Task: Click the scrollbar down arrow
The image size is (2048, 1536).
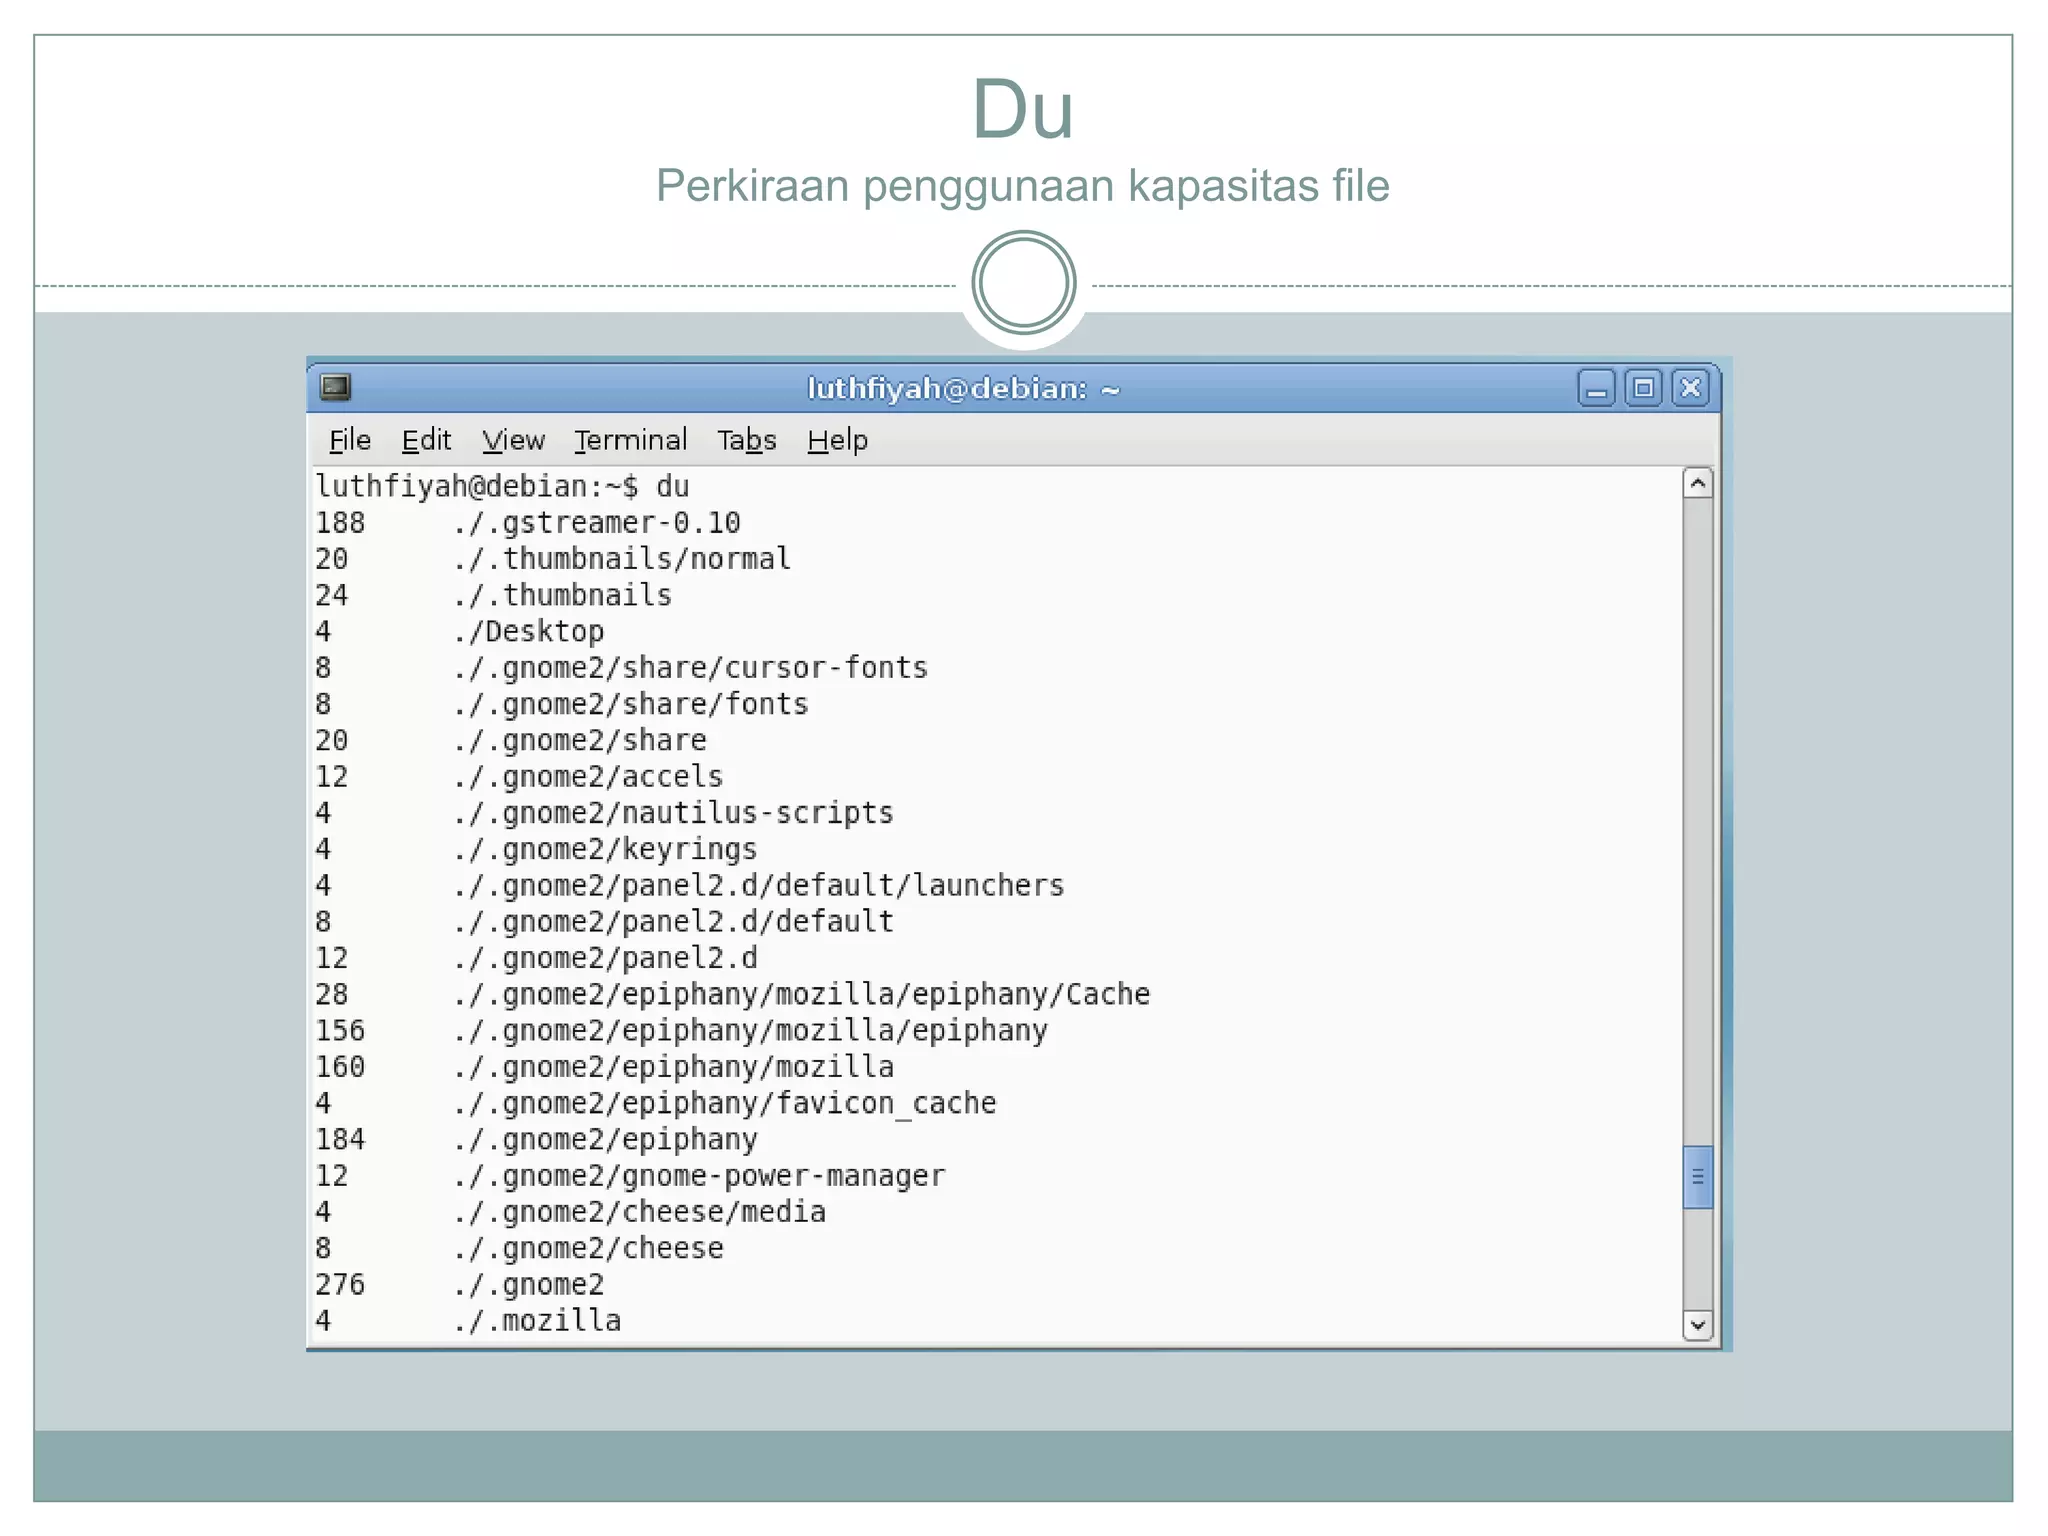Action: tap(1697, 1325)
